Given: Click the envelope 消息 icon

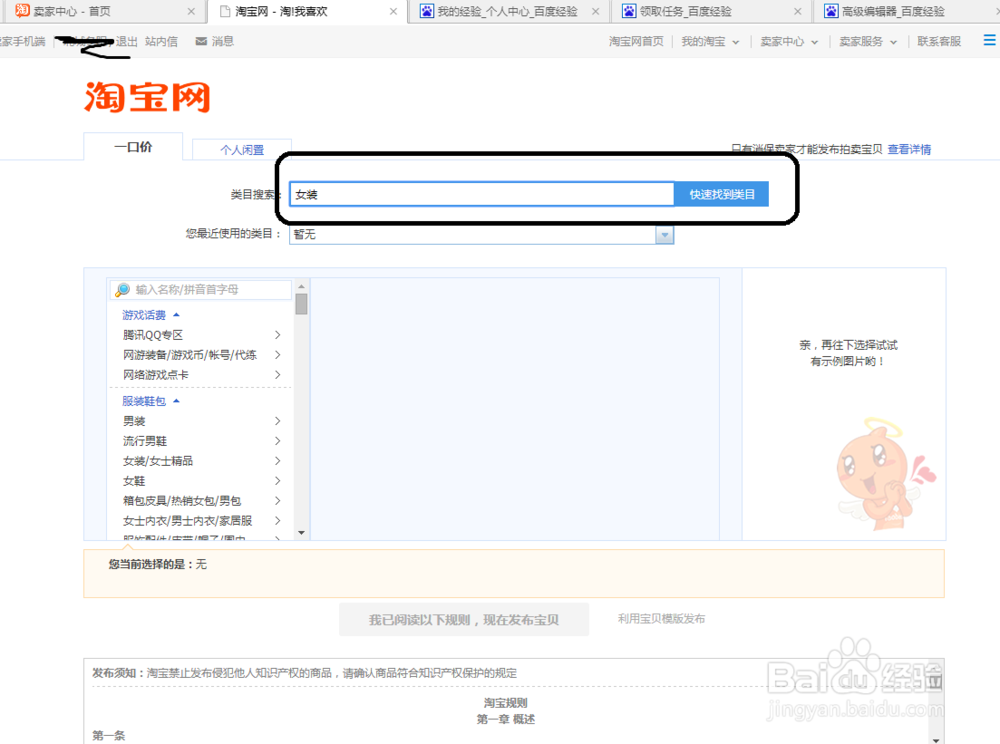Looking at the screenshot, I should pos(201,41).
